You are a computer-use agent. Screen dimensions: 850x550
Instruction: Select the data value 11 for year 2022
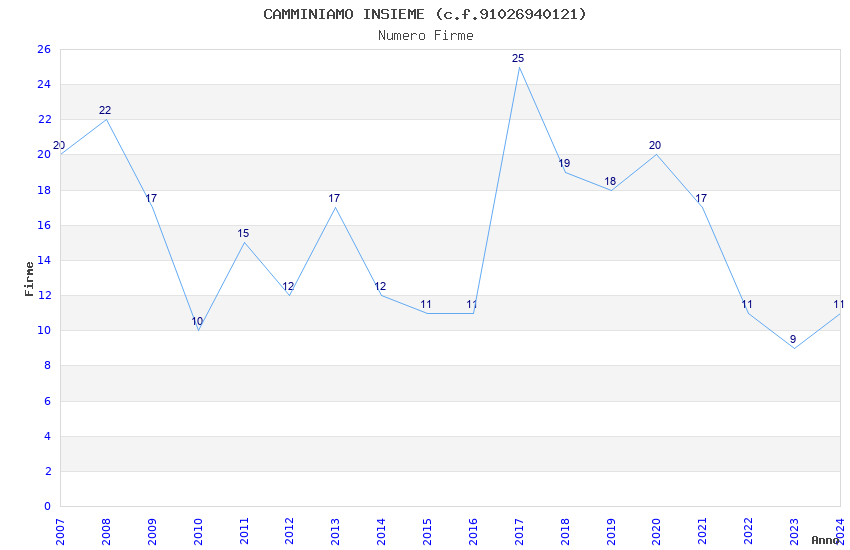click(748, 305)
